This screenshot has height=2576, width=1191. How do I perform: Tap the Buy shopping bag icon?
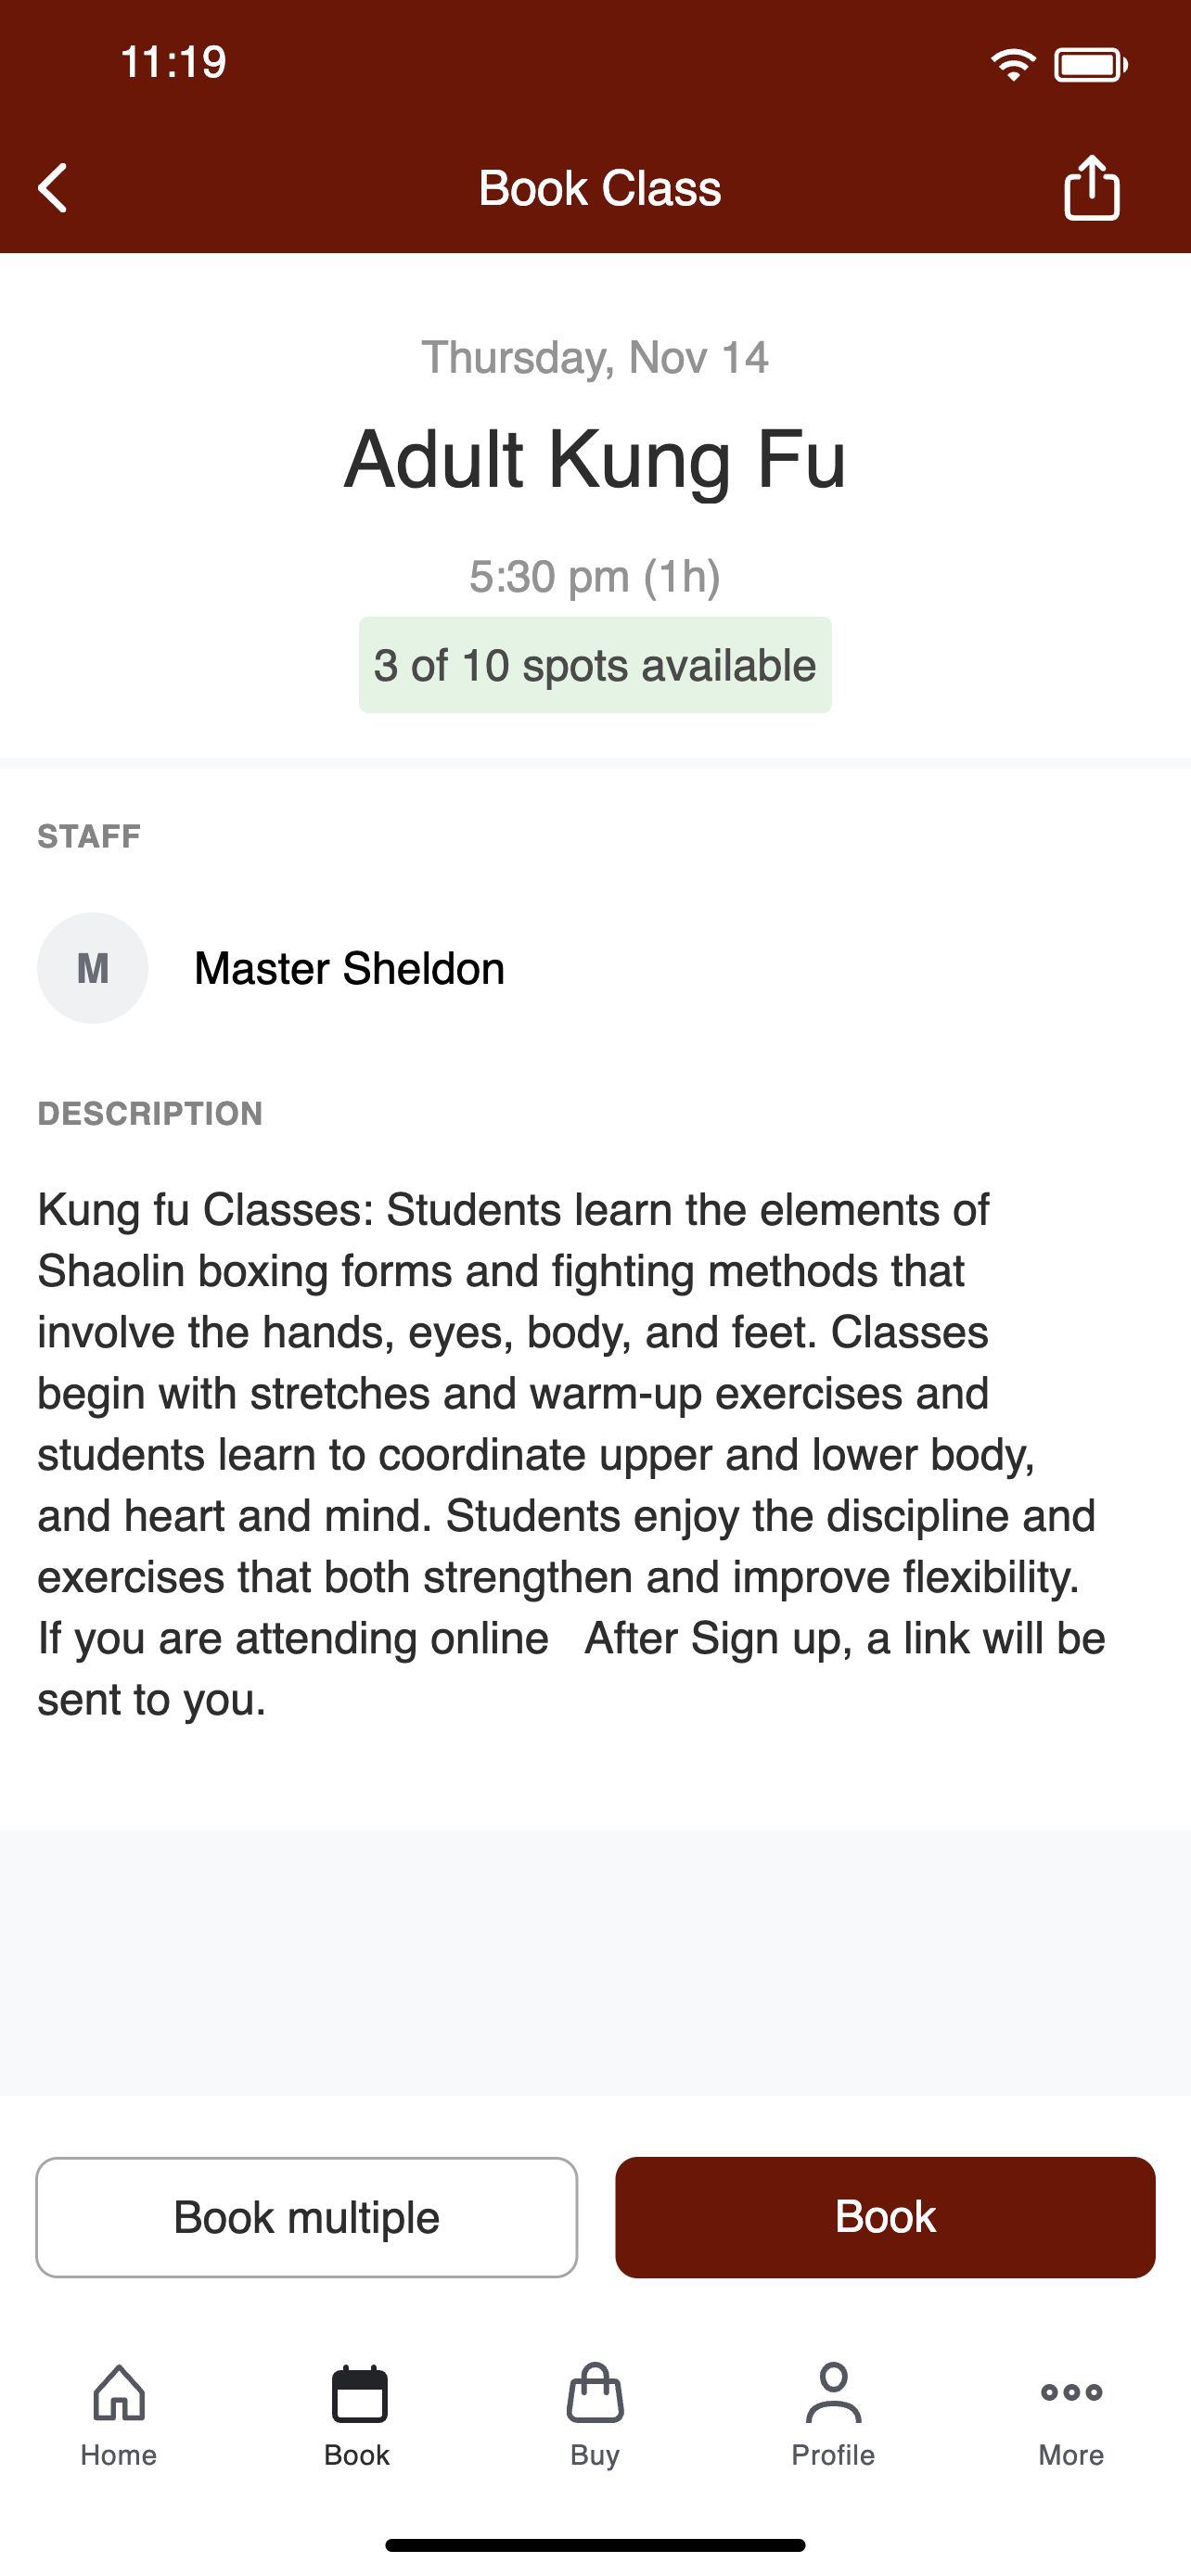(x=595, y=2393)
